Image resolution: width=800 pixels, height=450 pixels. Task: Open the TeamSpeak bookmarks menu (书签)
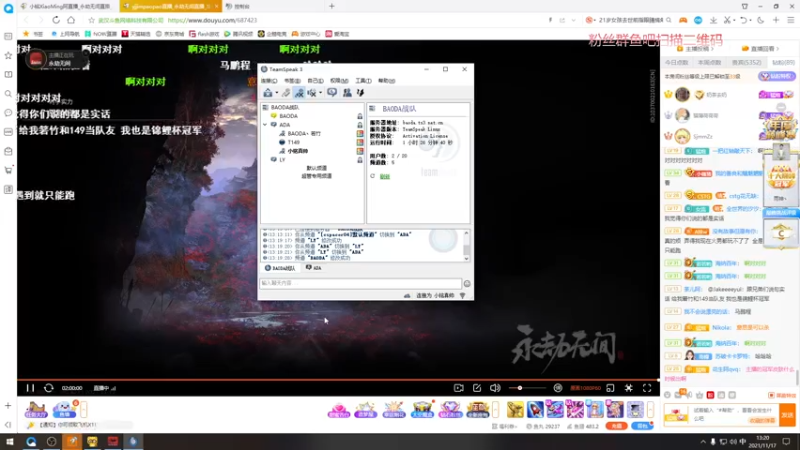tap(292, 81)
